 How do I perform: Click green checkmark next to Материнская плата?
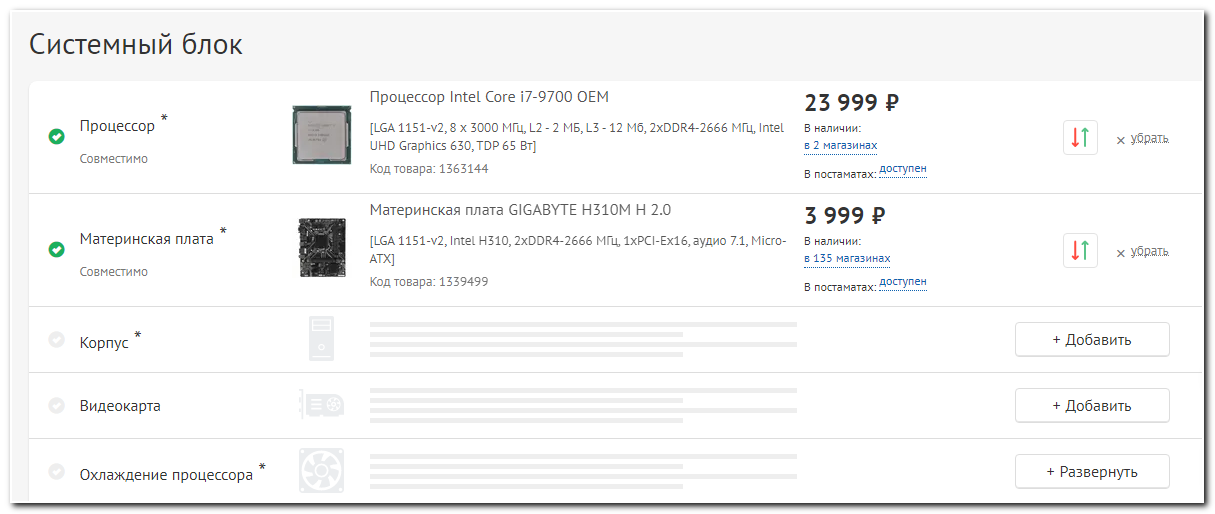tap(57, 249)
